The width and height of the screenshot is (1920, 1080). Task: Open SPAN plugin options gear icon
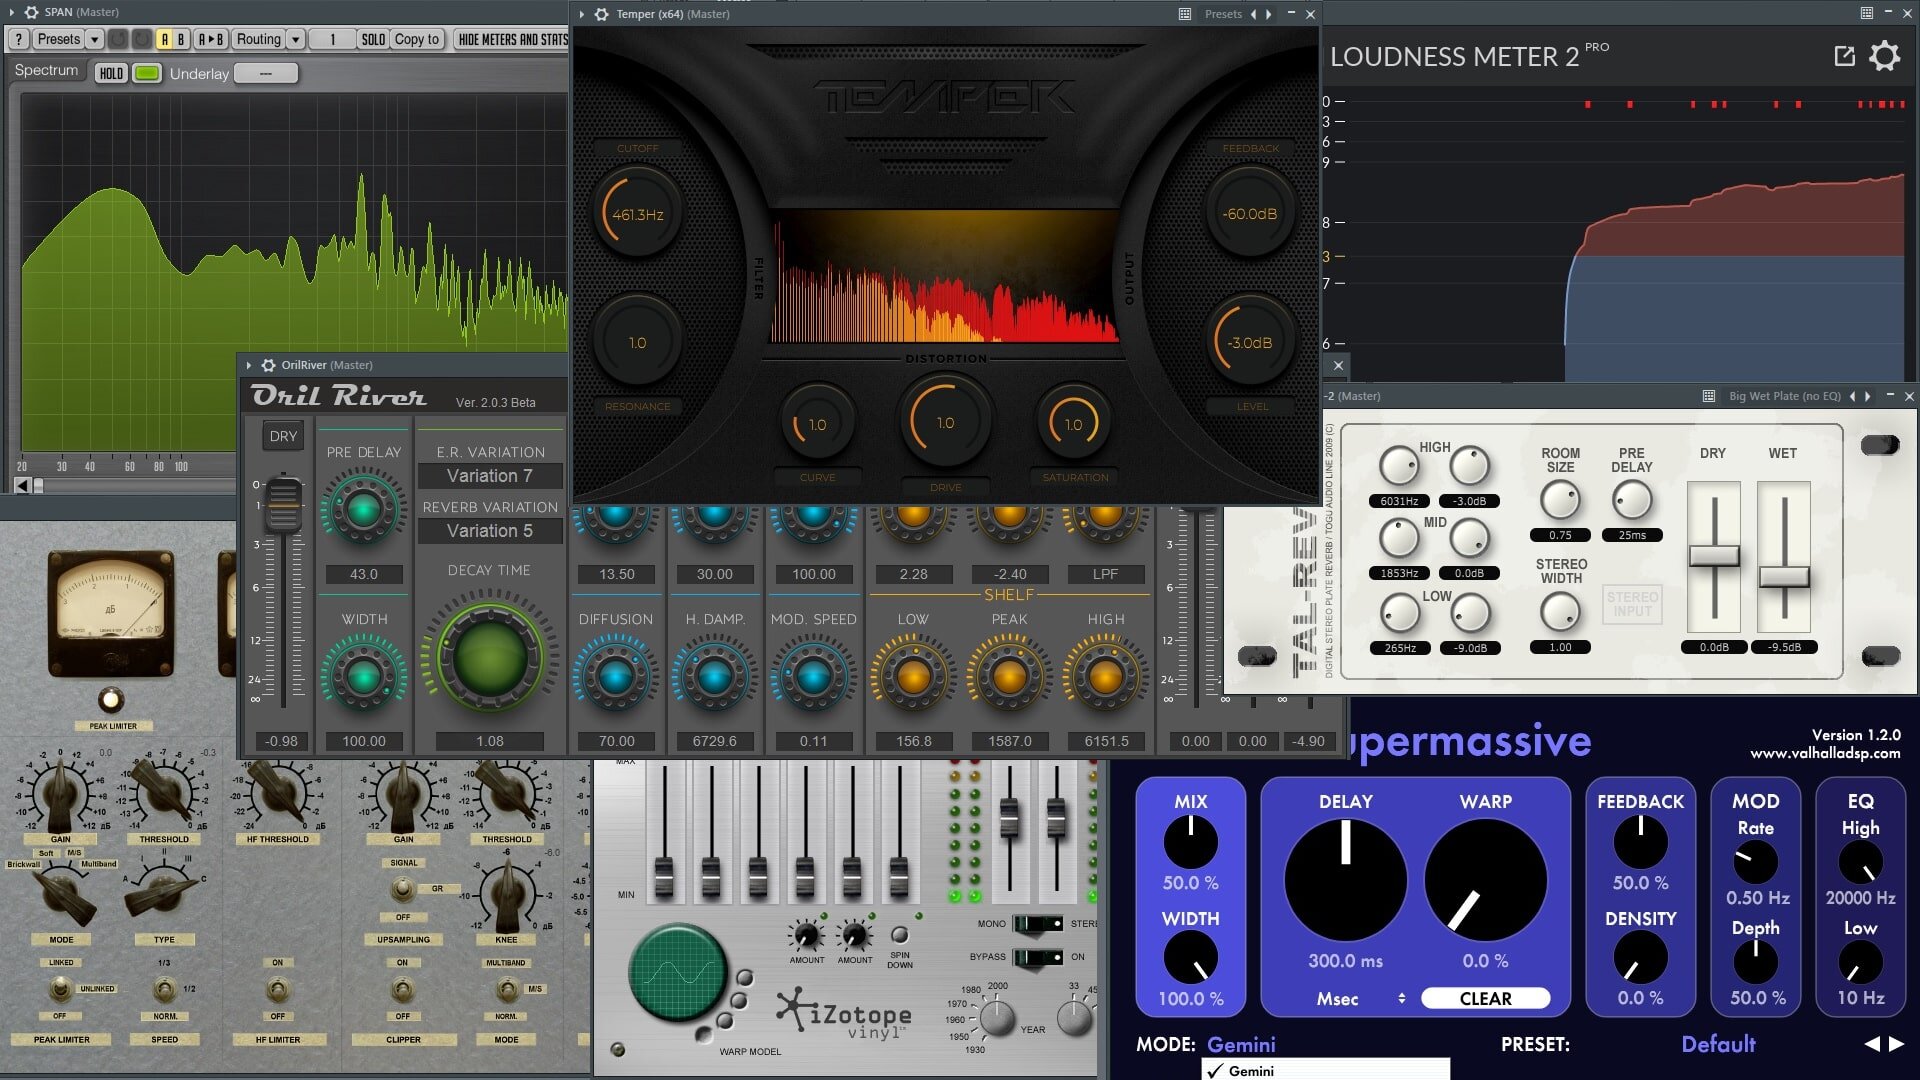pos(31,12)
